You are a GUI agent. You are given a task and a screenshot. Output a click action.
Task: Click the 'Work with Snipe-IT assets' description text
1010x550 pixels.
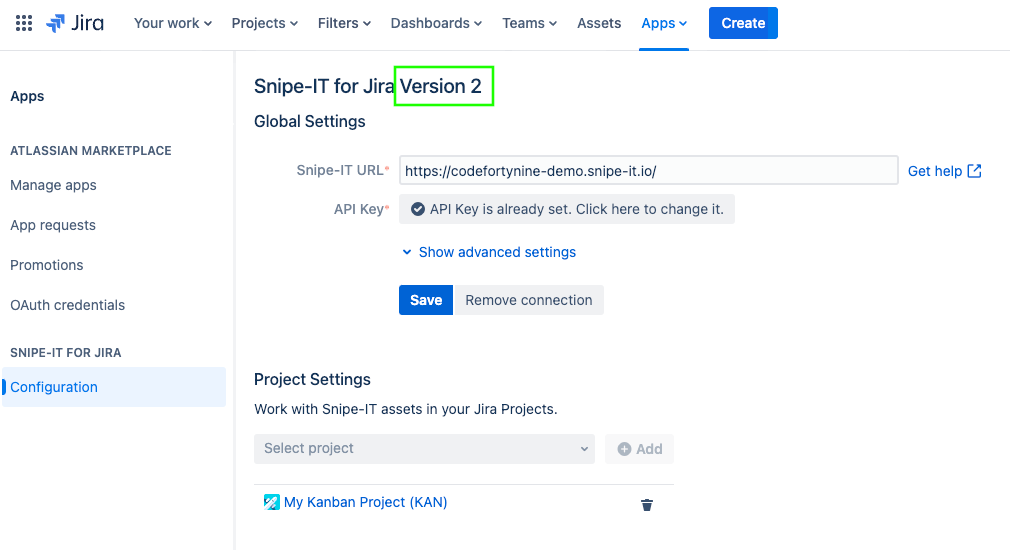coord(406,410)
